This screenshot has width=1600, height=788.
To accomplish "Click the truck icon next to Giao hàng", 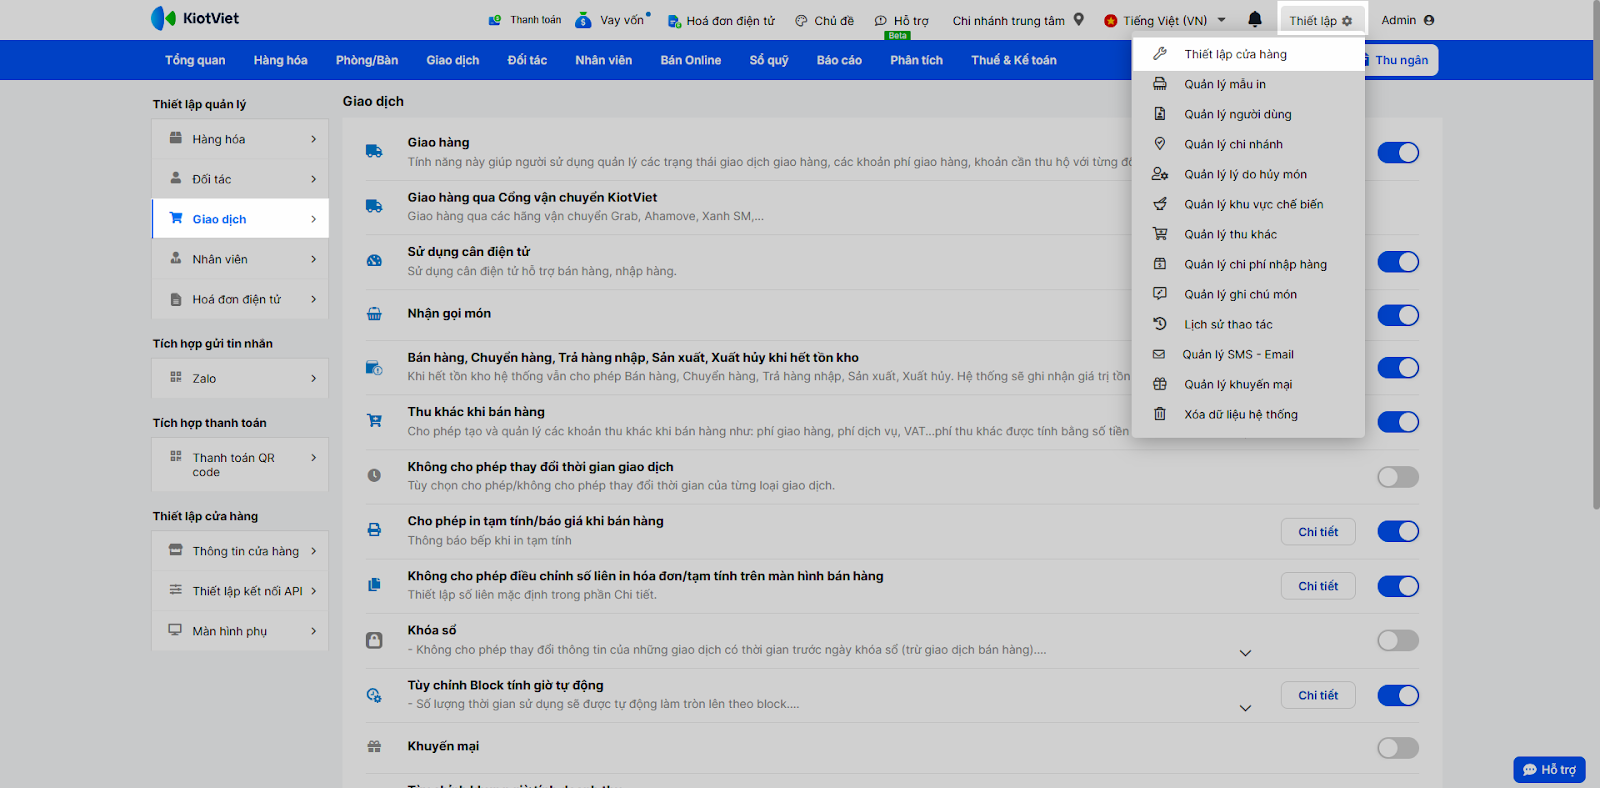I will point(374,152).
